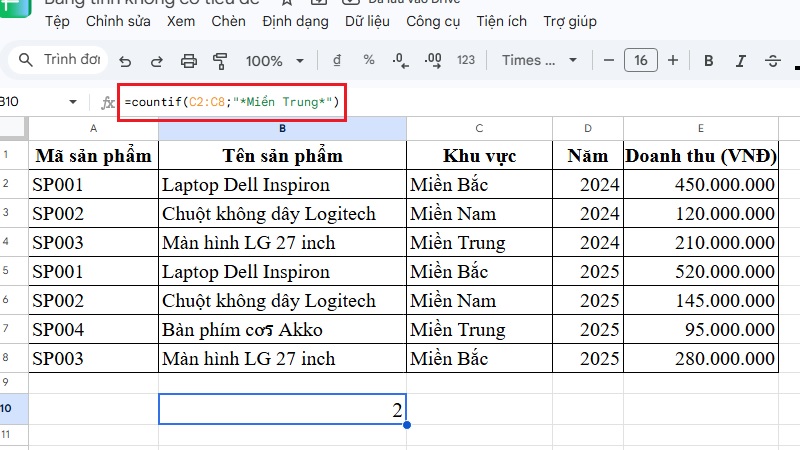Select row 5 header
This screenshot has height=450, width=800.
click(x=14, y=271)
